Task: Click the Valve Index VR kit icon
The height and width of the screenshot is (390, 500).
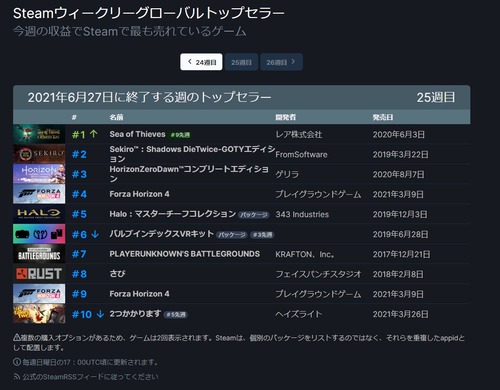Action: pos(39,234)
